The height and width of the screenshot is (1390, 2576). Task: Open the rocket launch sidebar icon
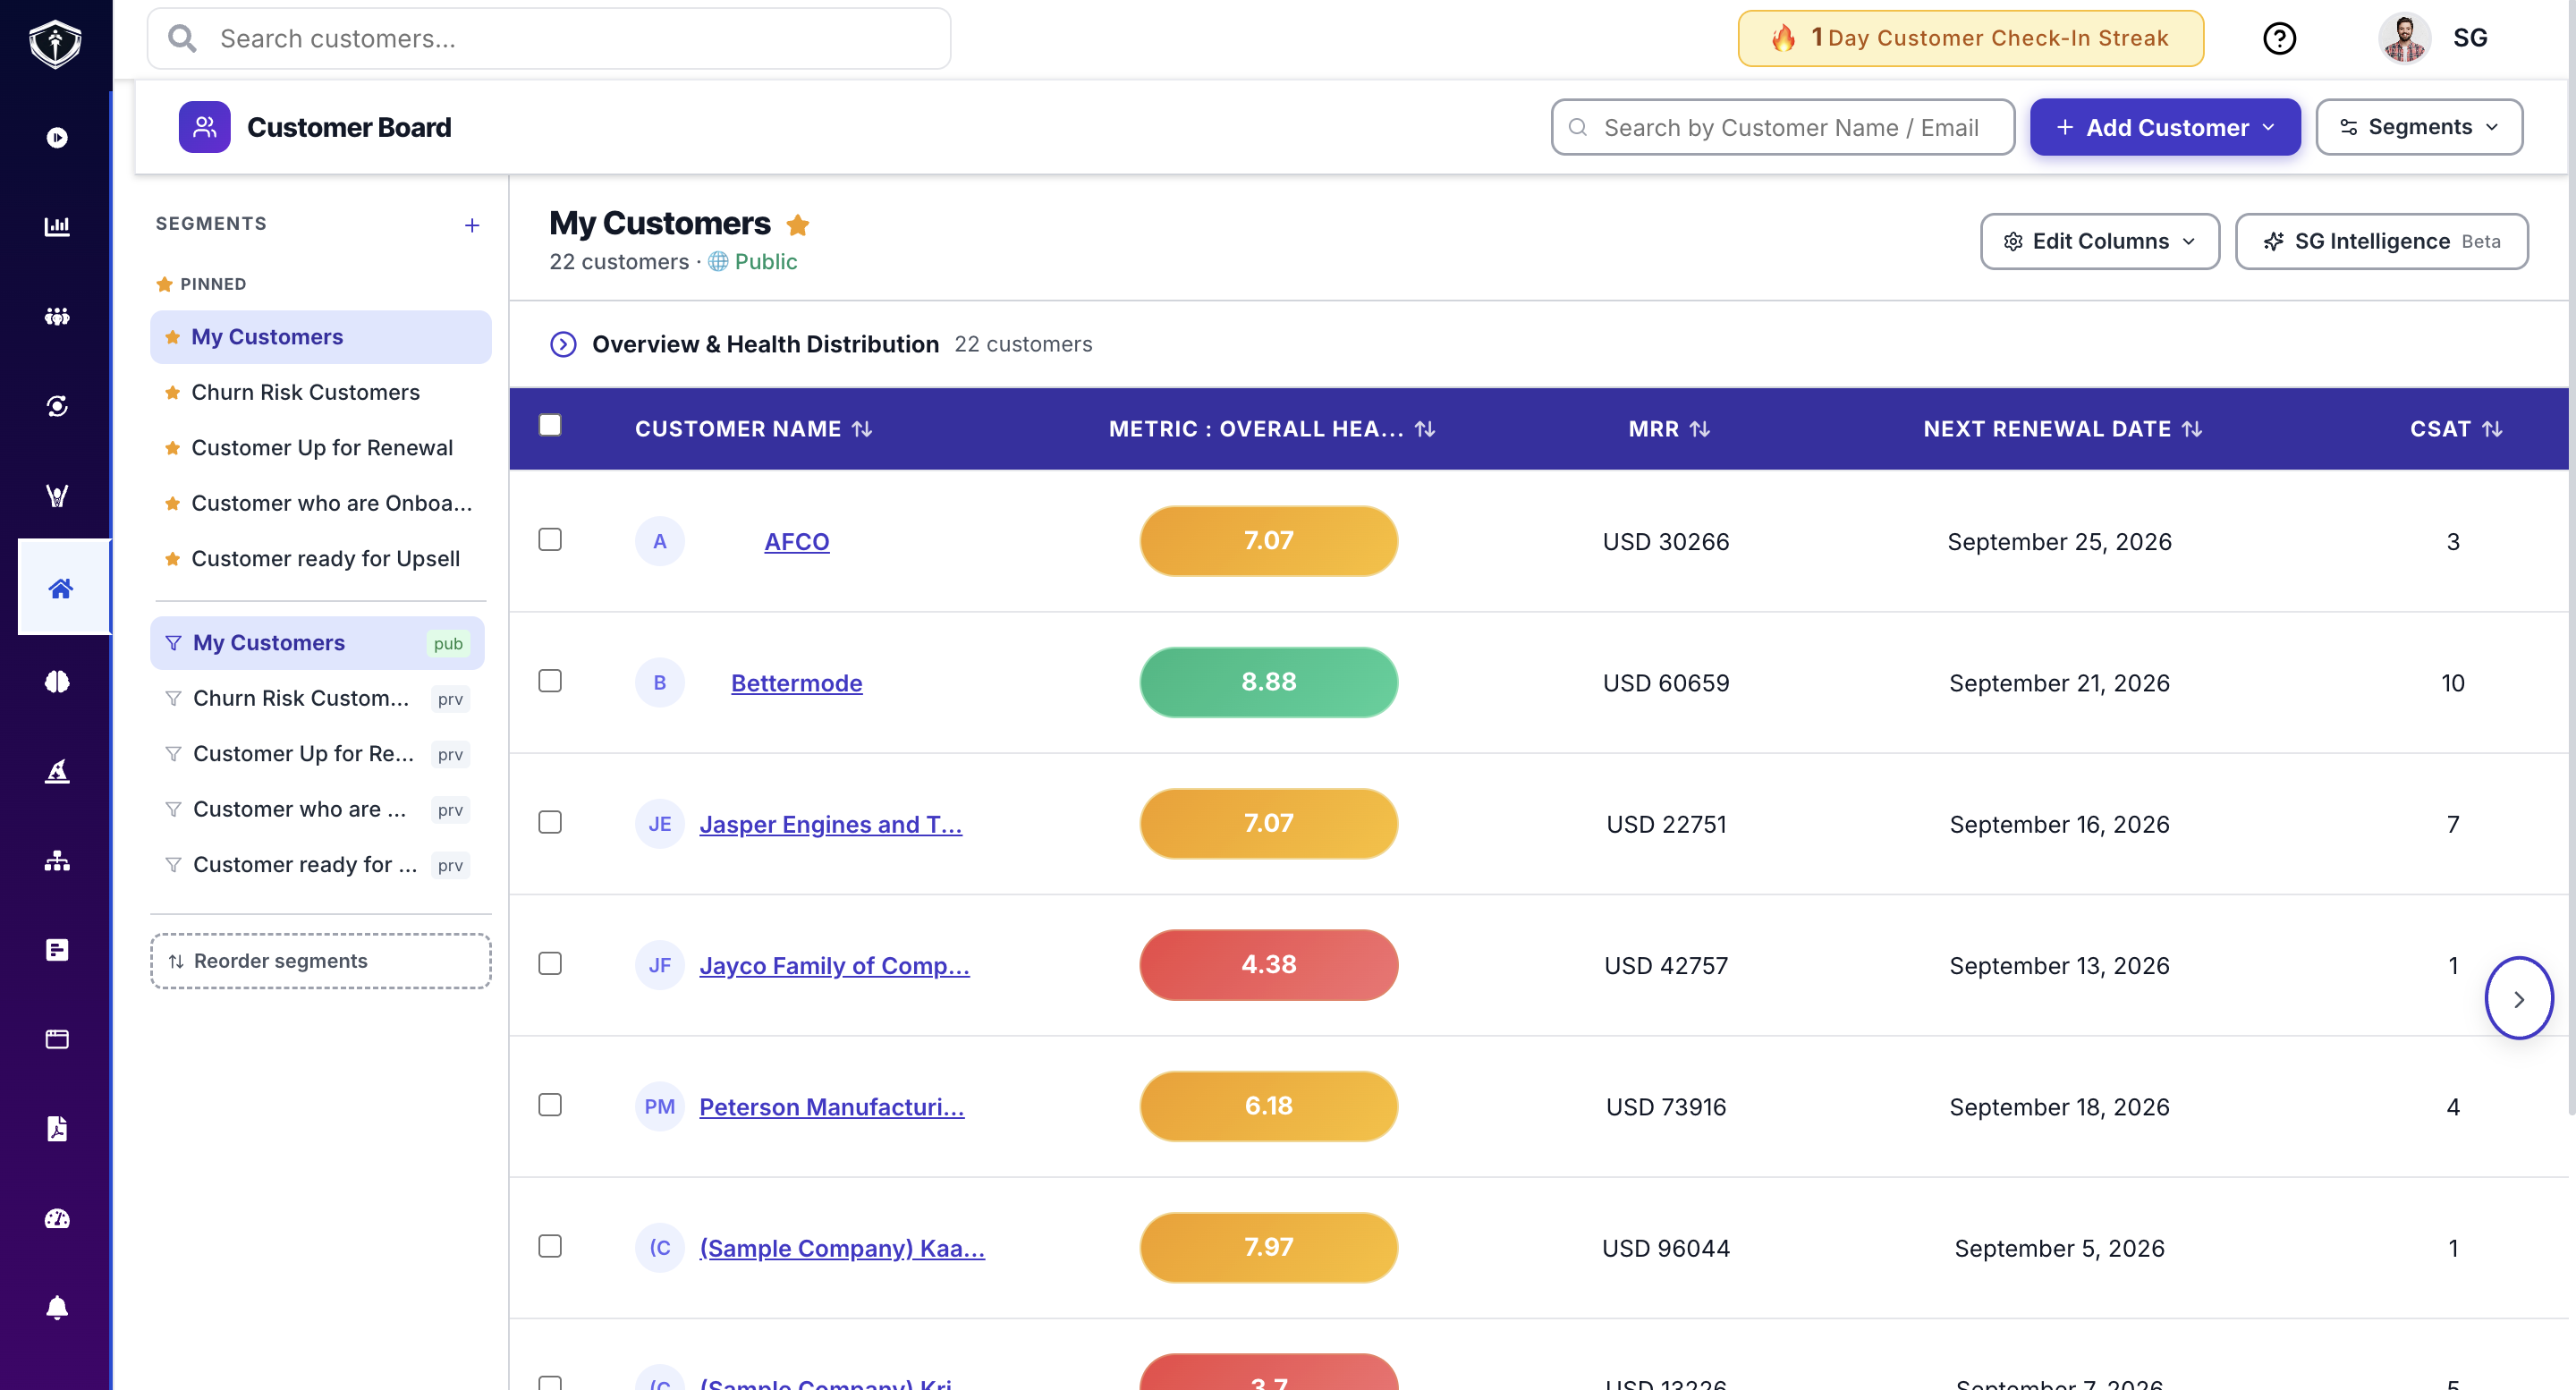tap(57, 771)
